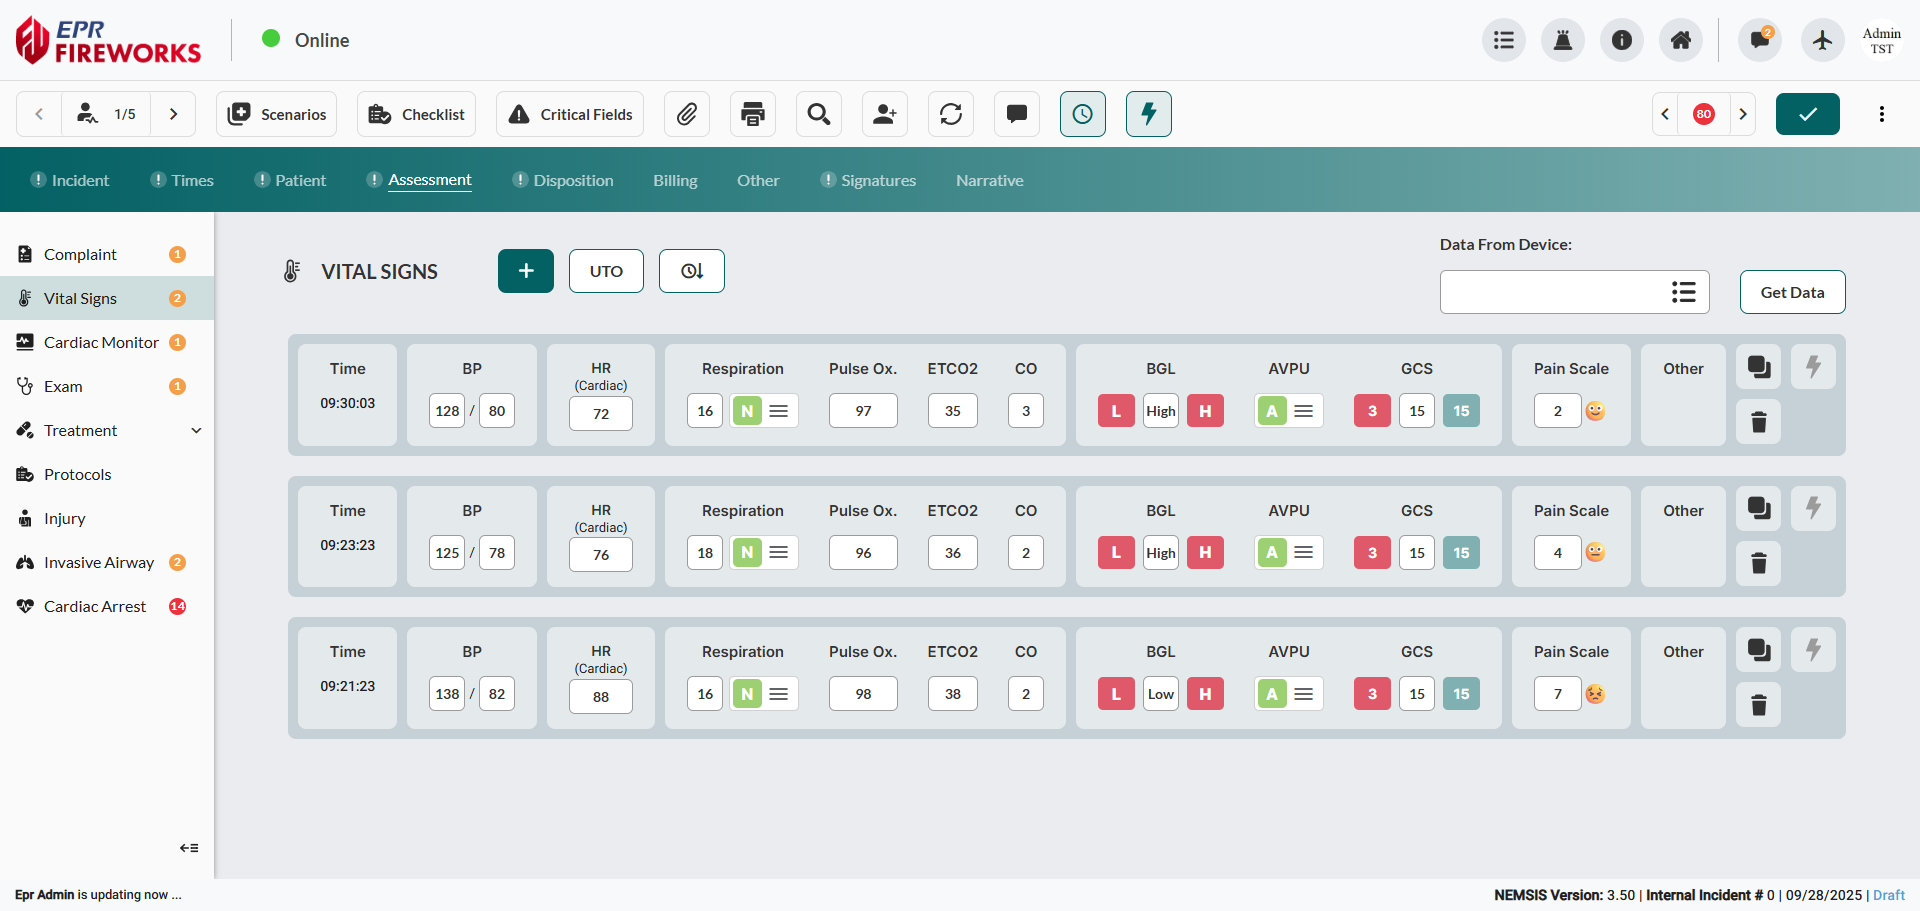Viewport: 1920px width, 911px height.
Task: Duplicate the 09:23:23 vital signs row
Action: [x=1759, y=509]
